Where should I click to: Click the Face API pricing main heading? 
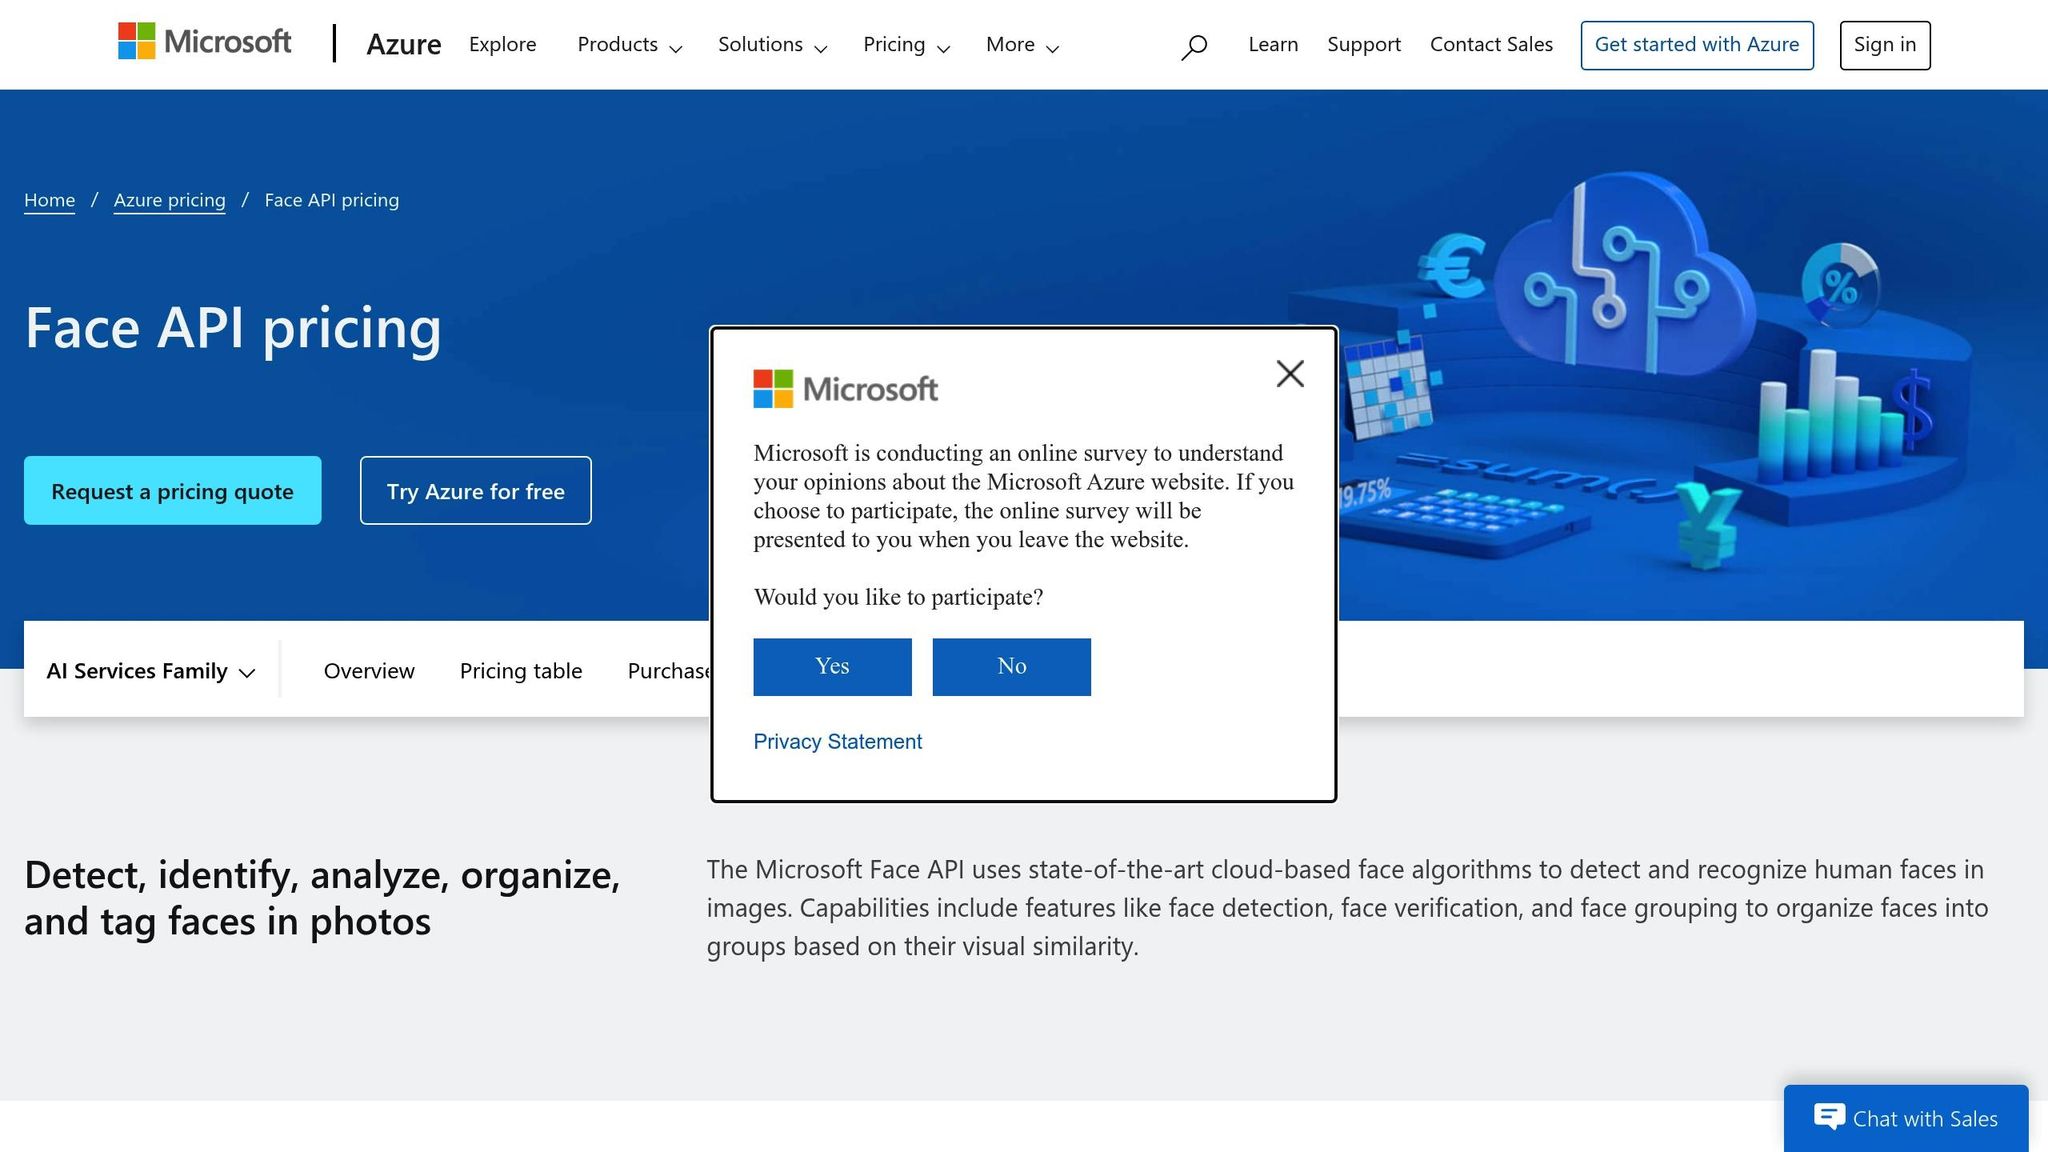pos(233,328)
